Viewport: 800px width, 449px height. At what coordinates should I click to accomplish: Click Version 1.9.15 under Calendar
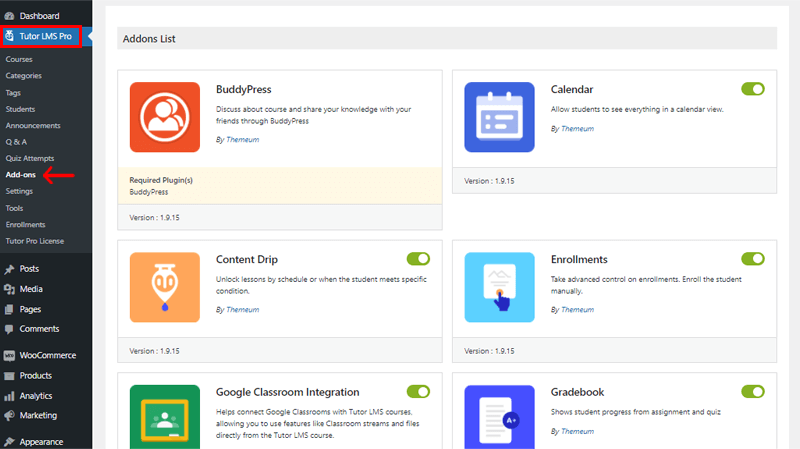(x=489, y=181)
